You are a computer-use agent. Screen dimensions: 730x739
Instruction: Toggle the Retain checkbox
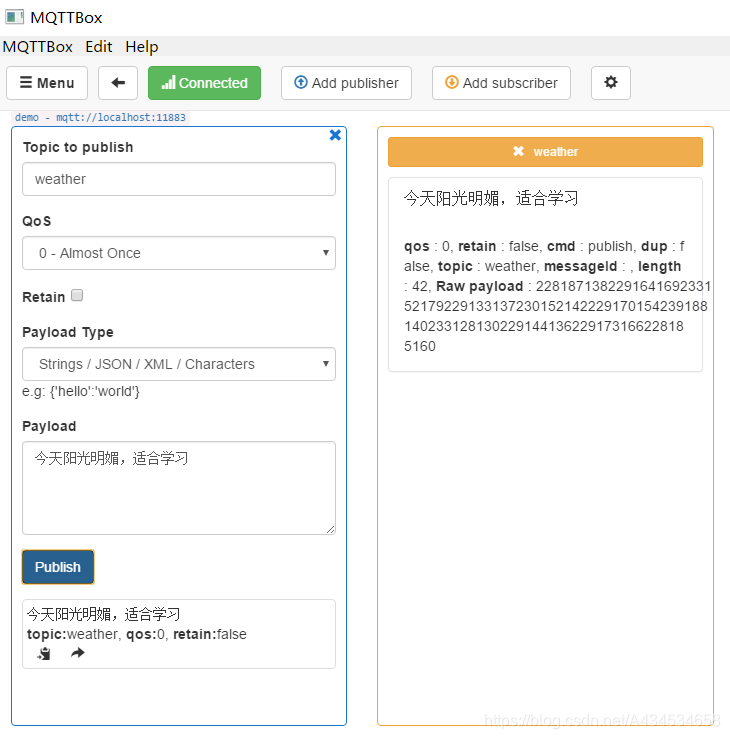click(x=77, y=296)
